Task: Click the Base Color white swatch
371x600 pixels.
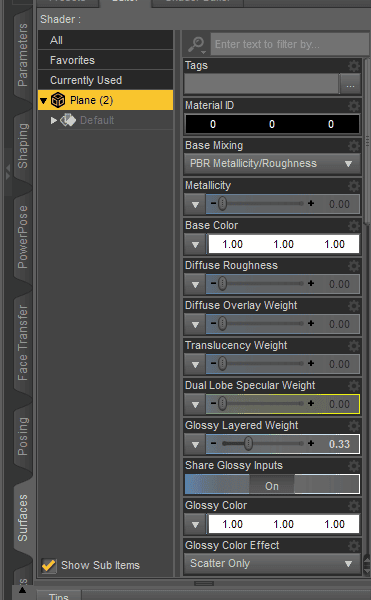Action: click(283, 245)
